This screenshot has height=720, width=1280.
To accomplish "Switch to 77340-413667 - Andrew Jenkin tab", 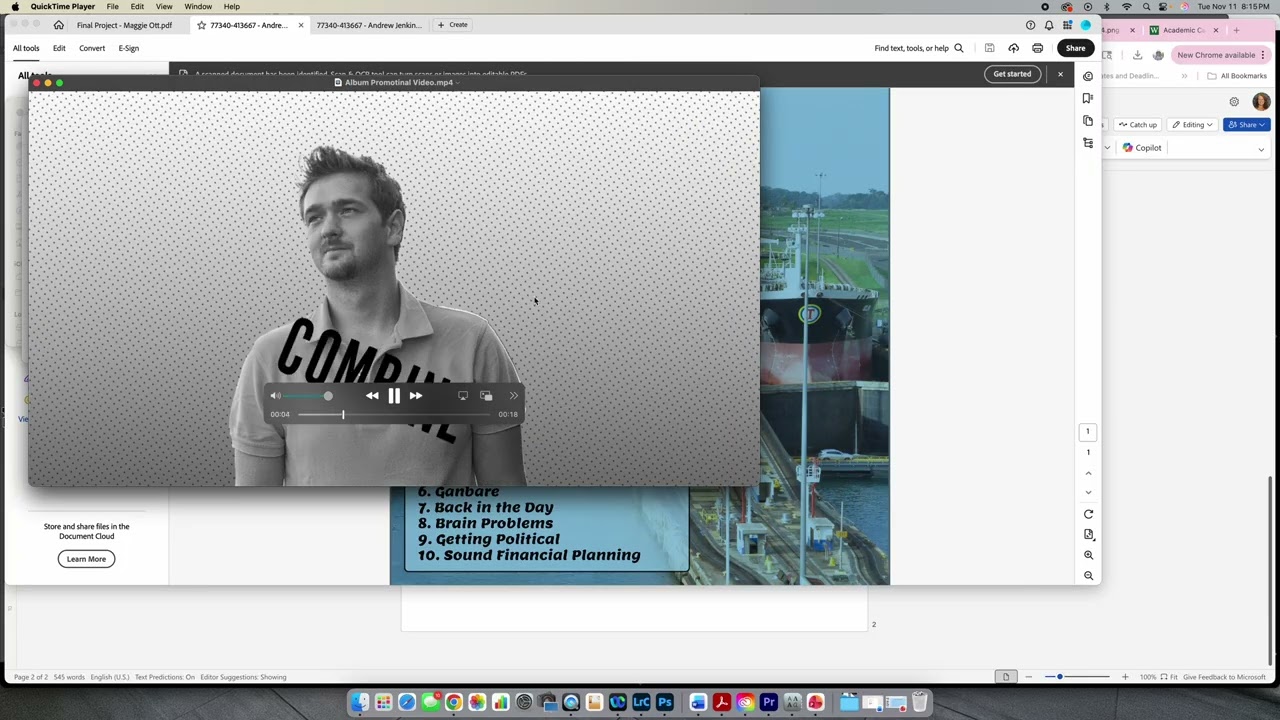I will [369, 25].
